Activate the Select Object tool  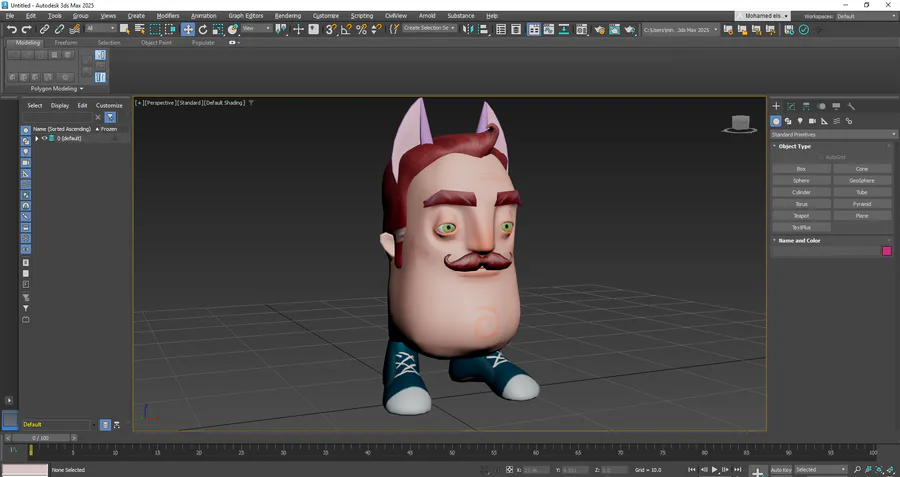click(125, 29)
